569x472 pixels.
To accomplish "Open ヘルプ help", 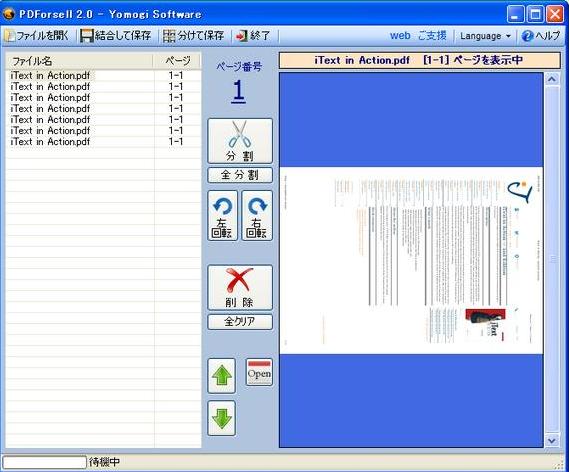I will [x=541, y=36].
